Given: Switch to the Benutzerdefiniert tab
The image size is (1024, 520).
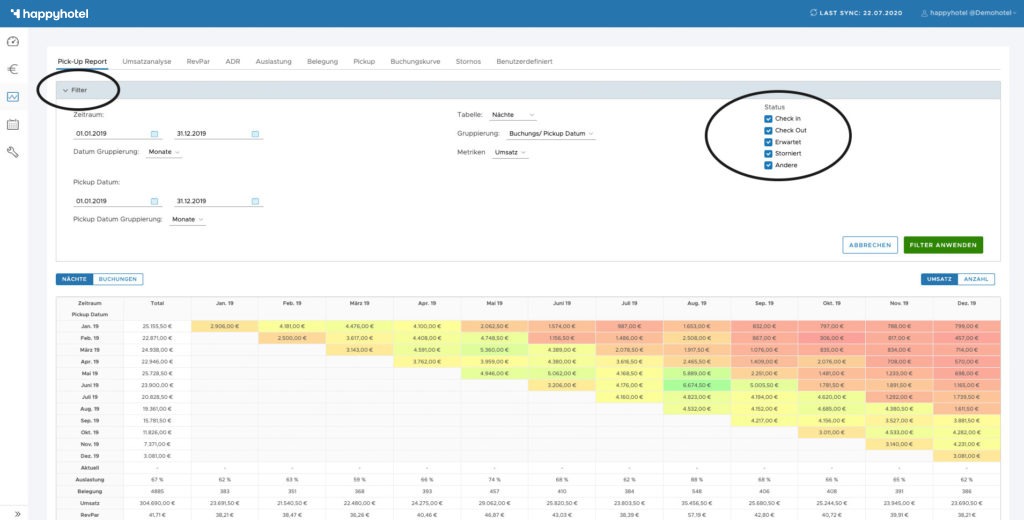Looking at the screenshot, I should point(524,61).
